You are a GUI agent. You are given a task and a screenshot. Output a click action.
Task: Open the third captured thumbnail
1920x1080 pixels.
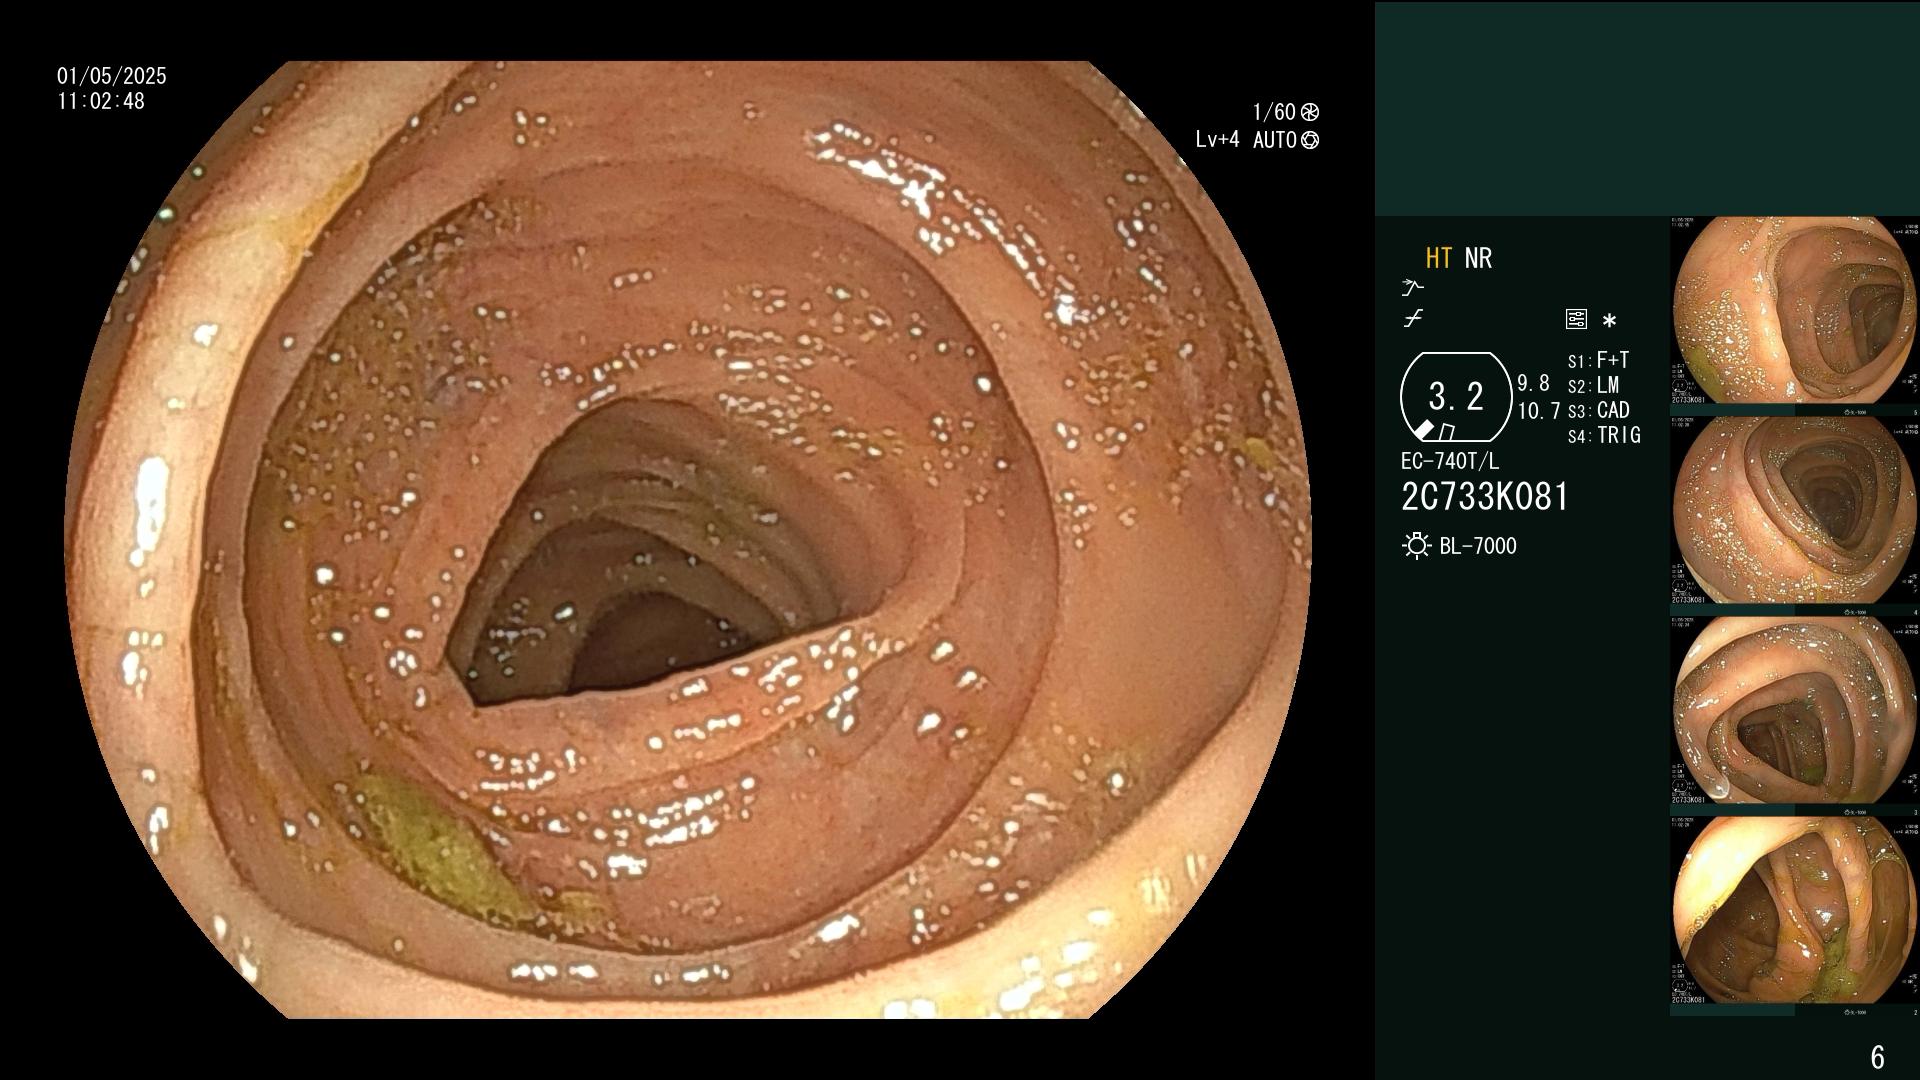[x=1794, y=710]
